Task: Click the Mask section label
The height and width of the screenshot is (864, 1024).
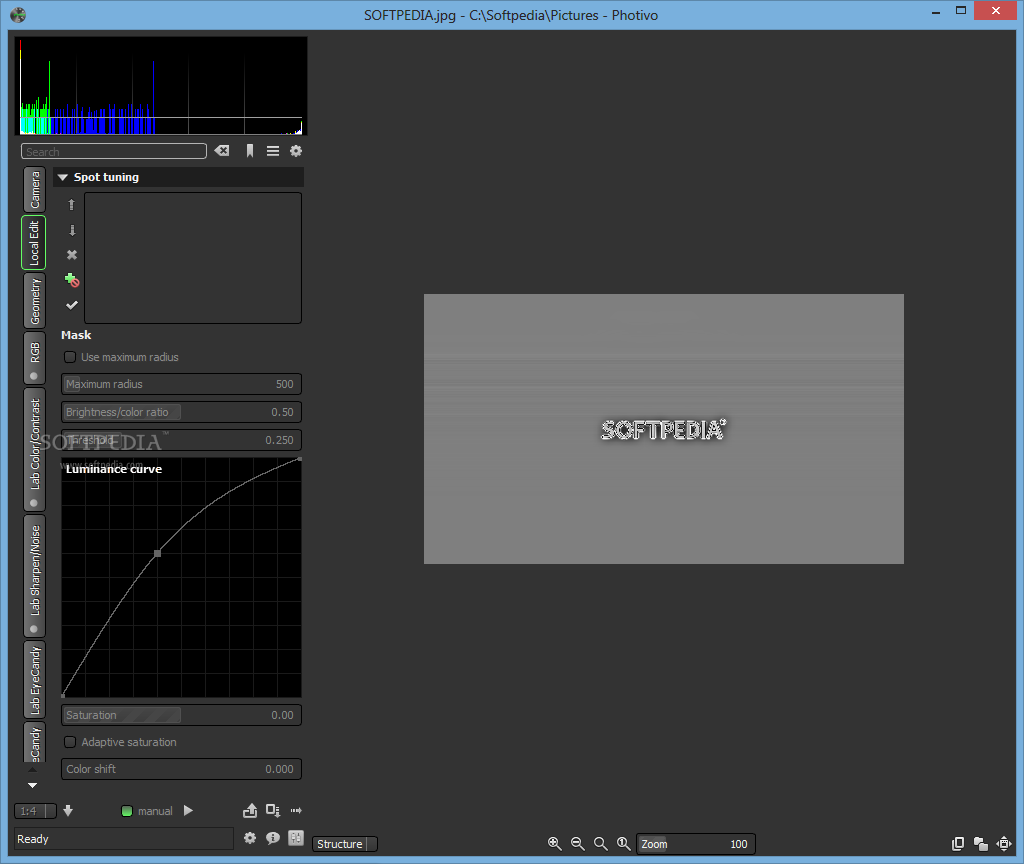Action: click(76, 335)
